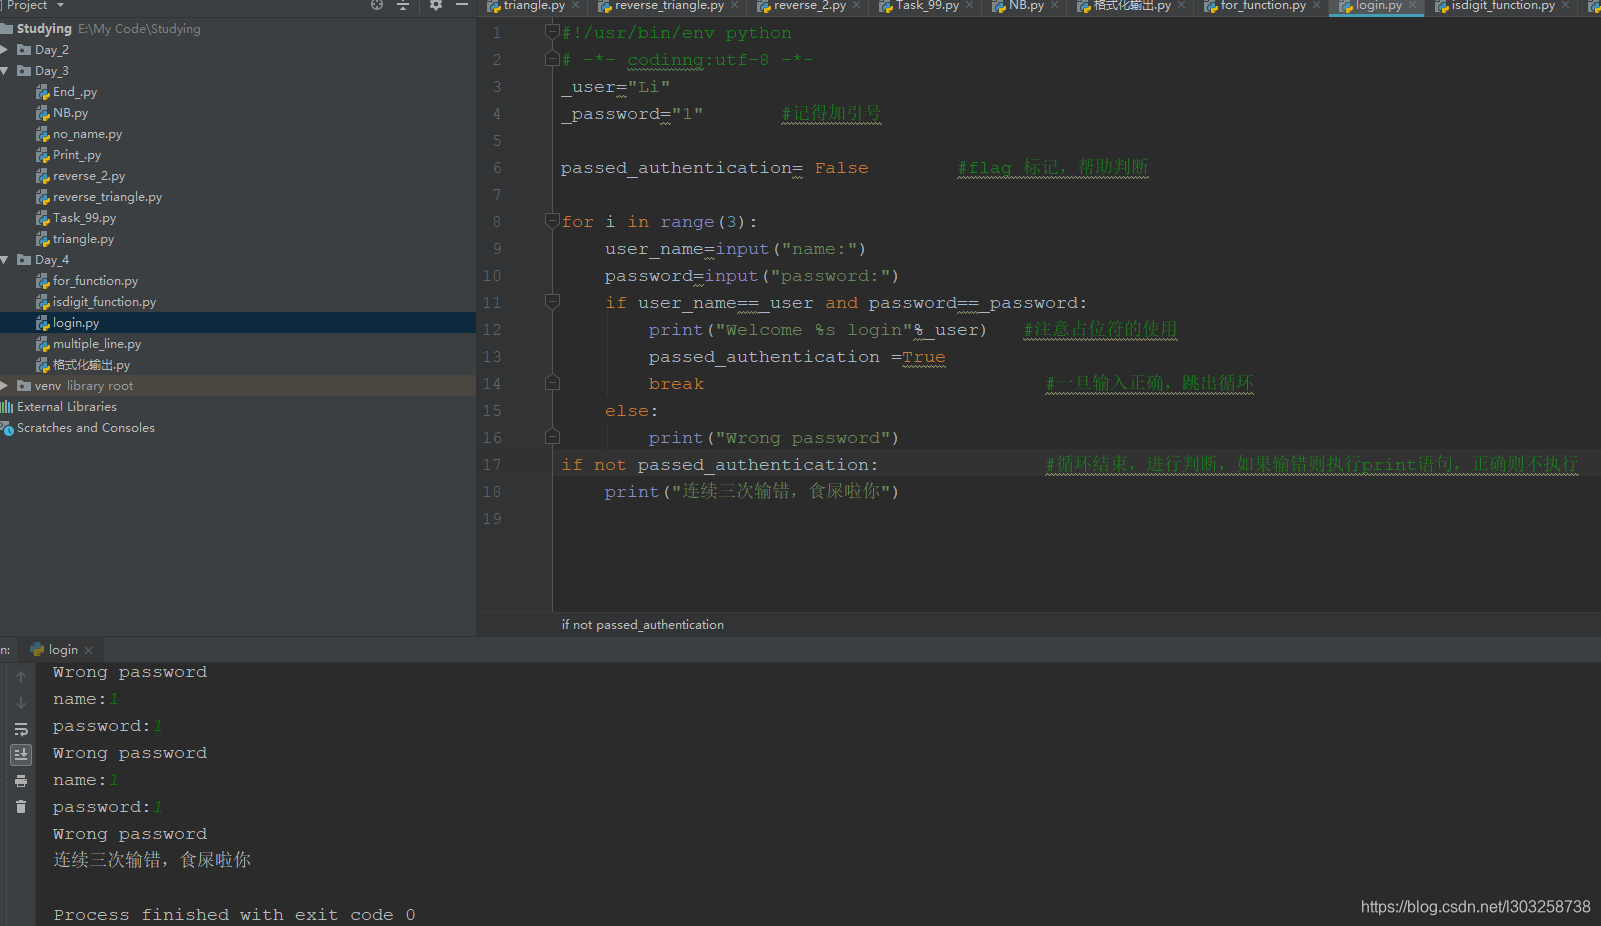
Task: Close the for_function.py editor tab
Action: point(1317,6)
